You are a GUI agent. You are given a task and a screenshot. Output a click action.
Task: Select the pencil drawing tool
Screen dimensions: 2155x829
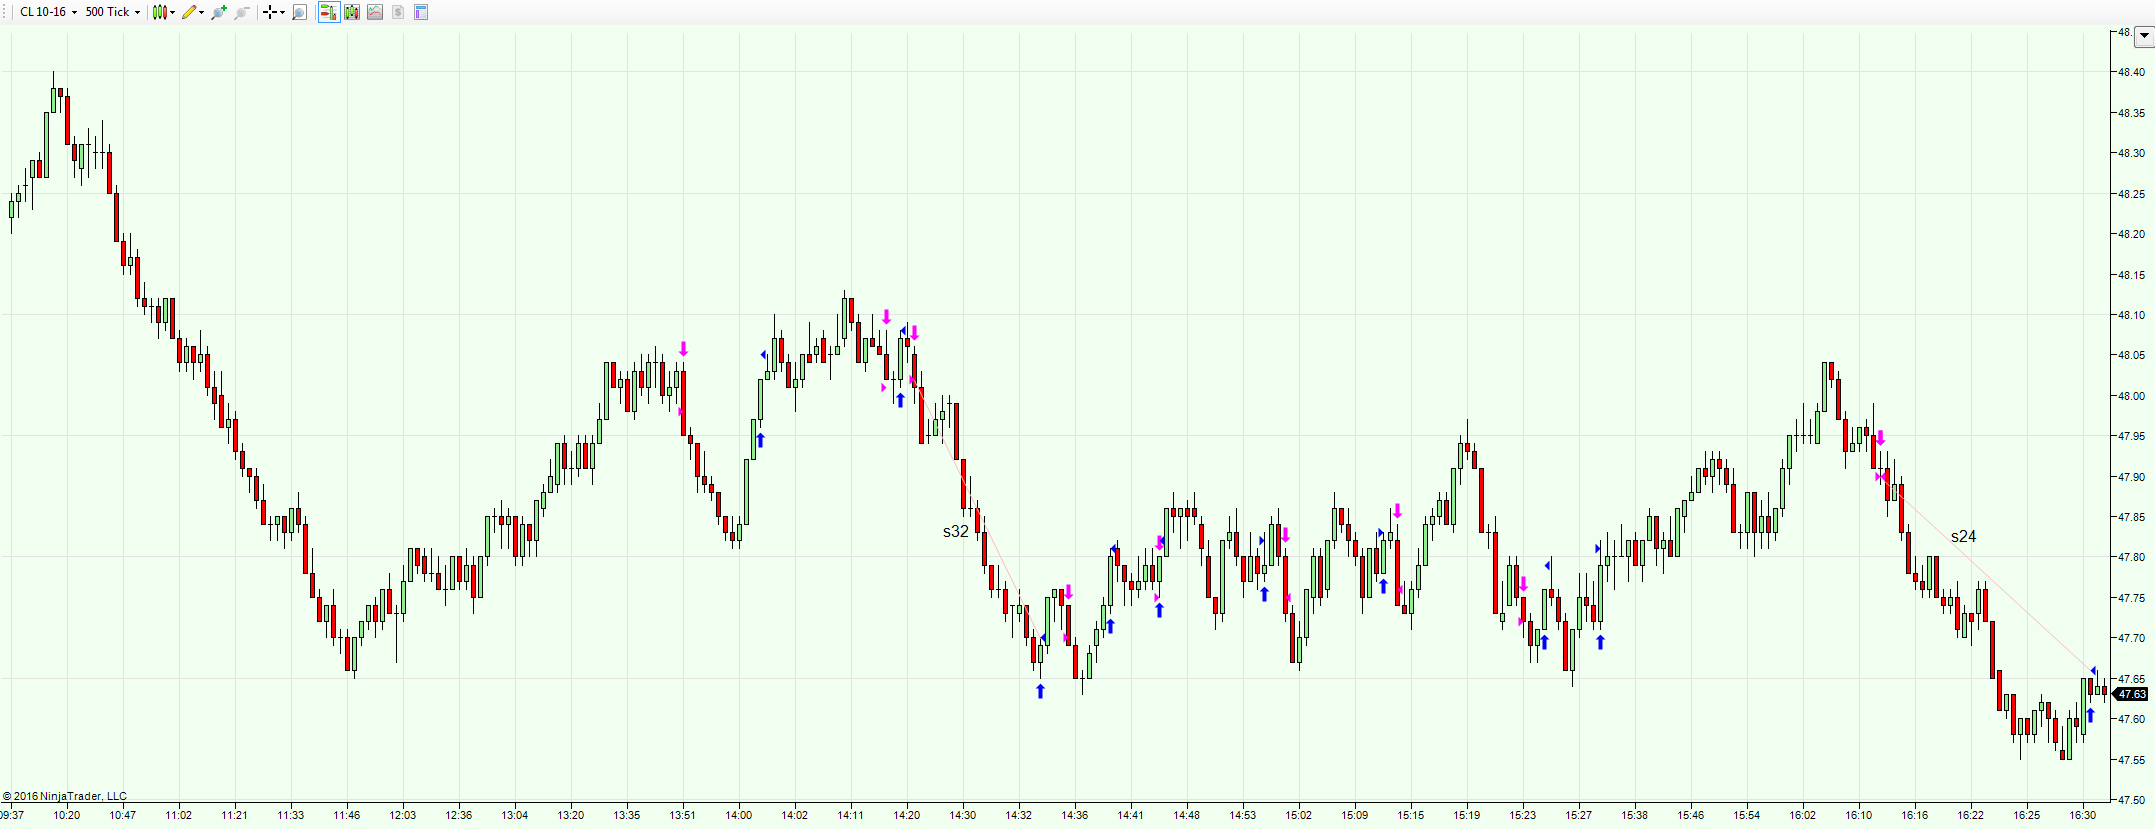click(x=189, y=12)
